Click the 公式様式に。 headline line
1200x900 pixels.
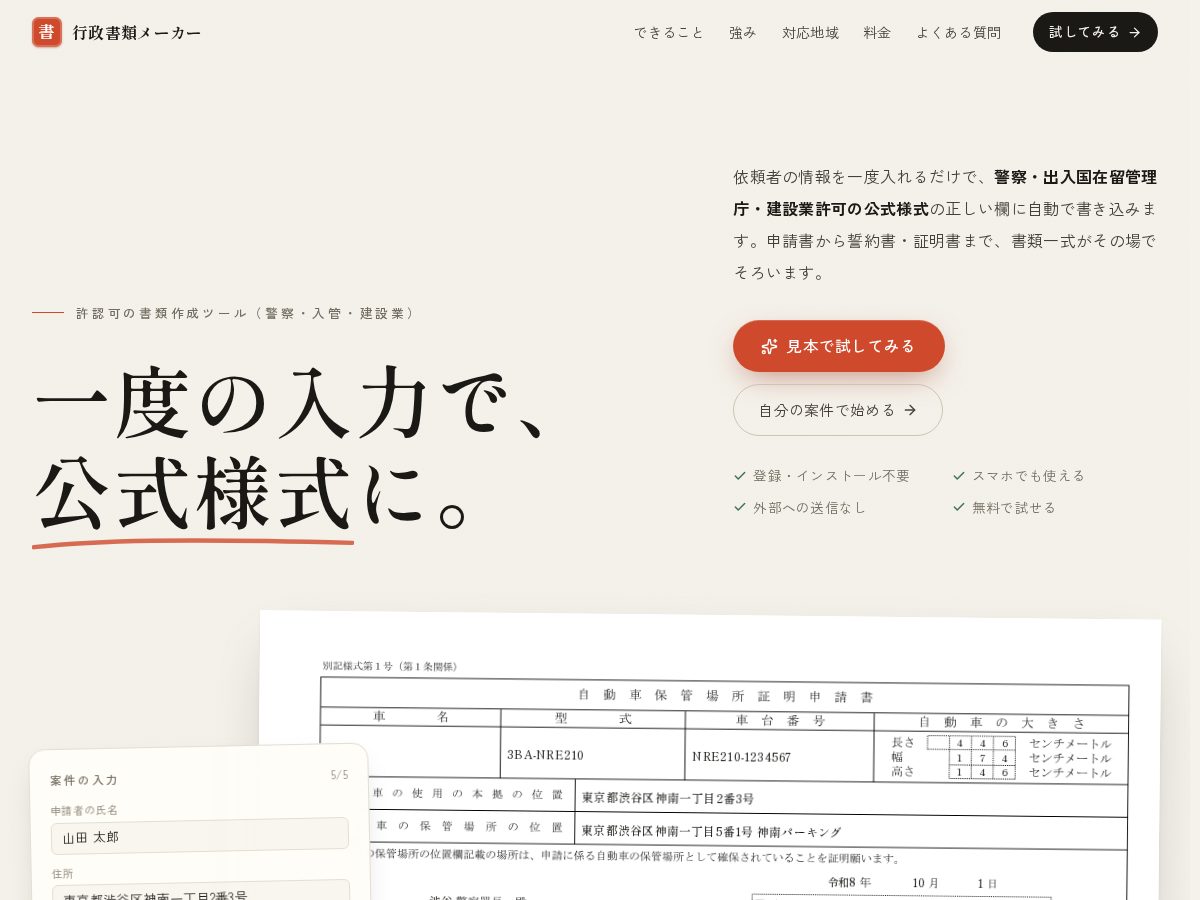249,494
